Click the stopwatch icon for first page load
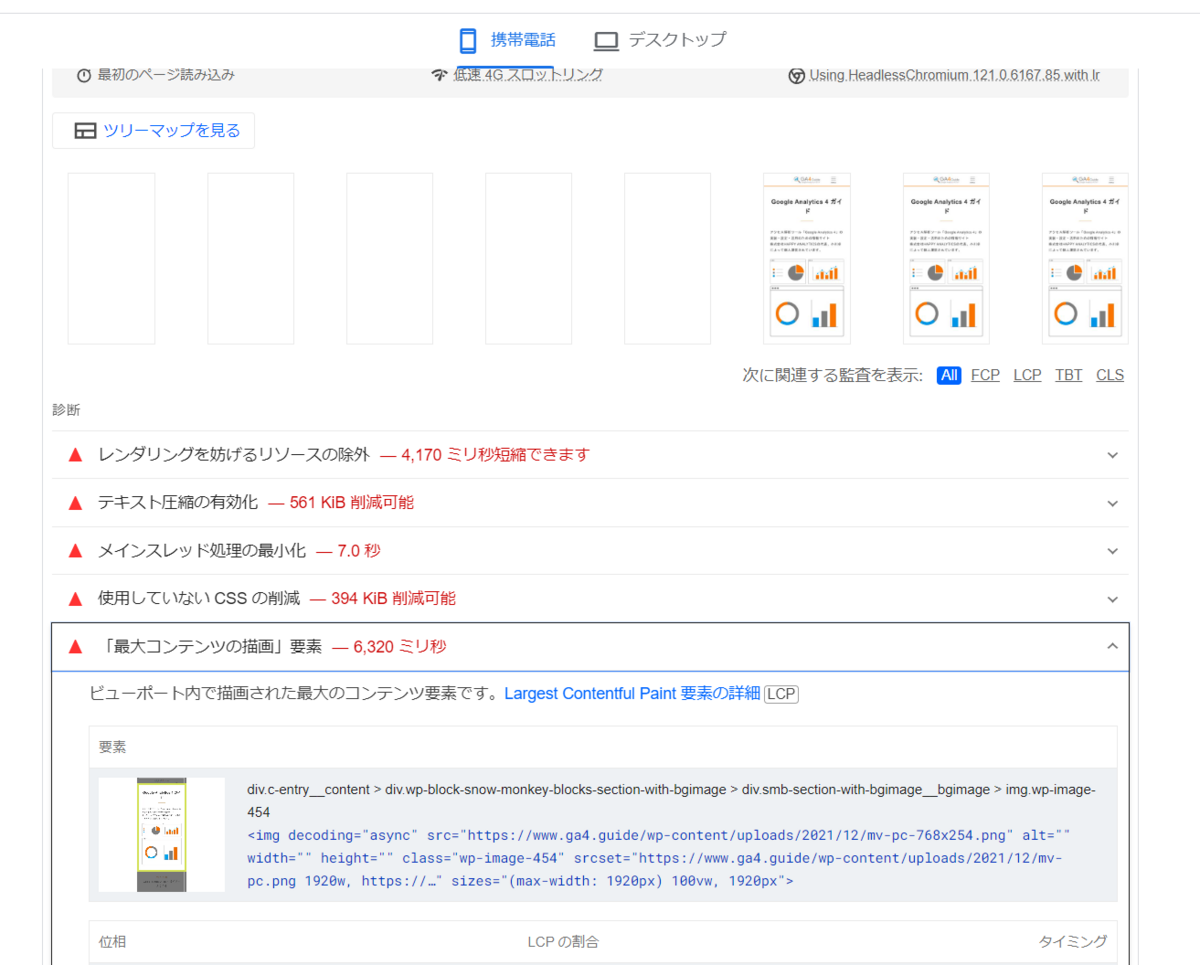 84,76
